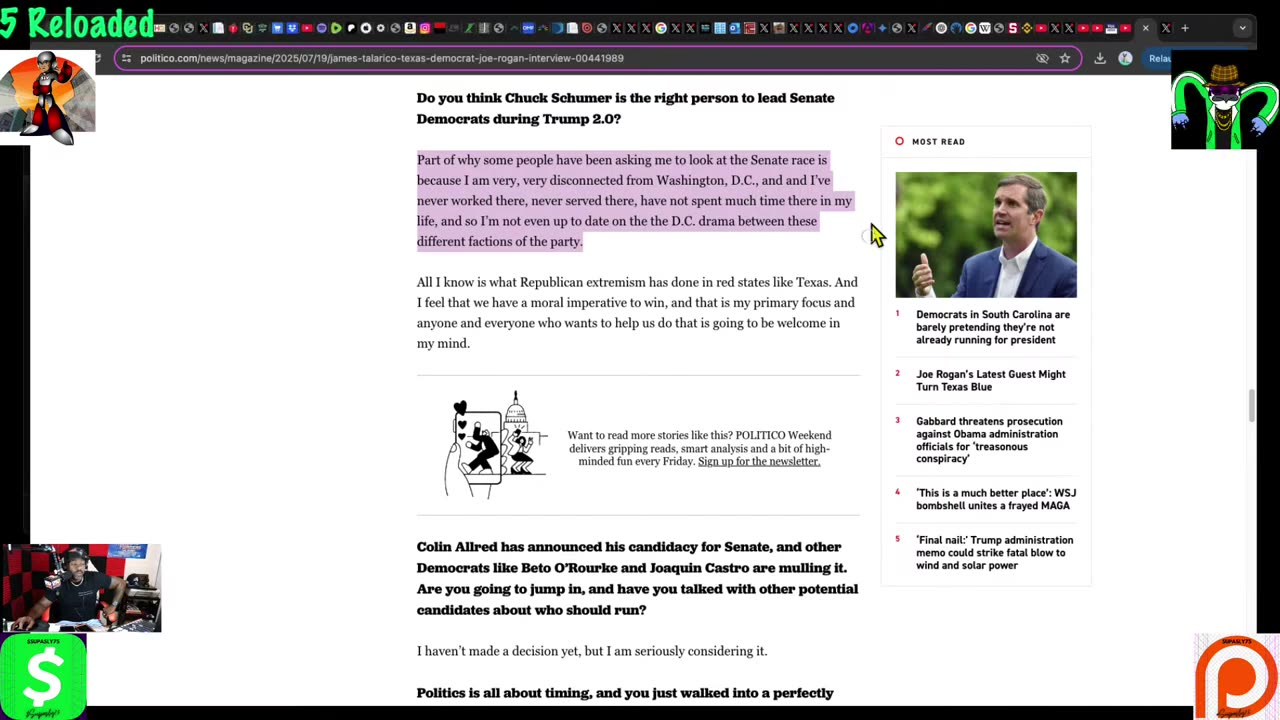Open 'Gabbard threatens prosecution' story

tap(989, 440)
